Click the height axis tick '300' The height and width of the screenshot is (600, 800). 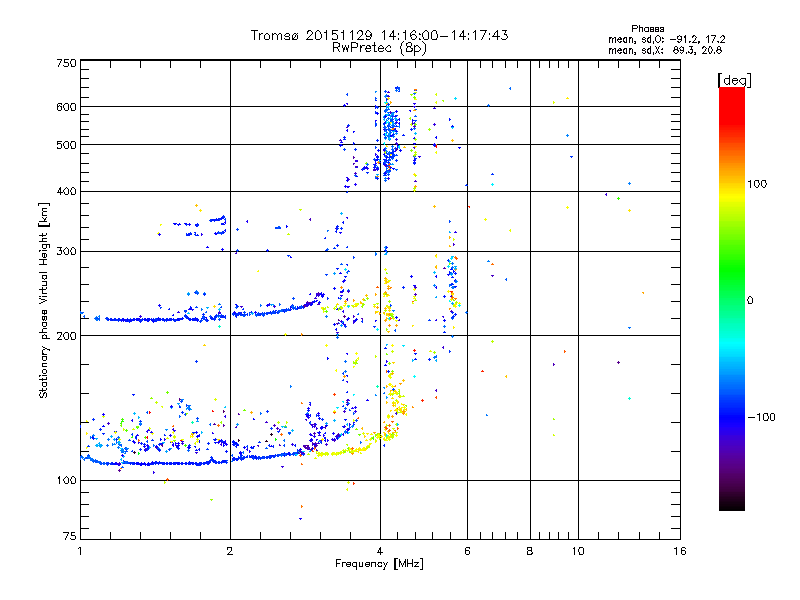66,251
